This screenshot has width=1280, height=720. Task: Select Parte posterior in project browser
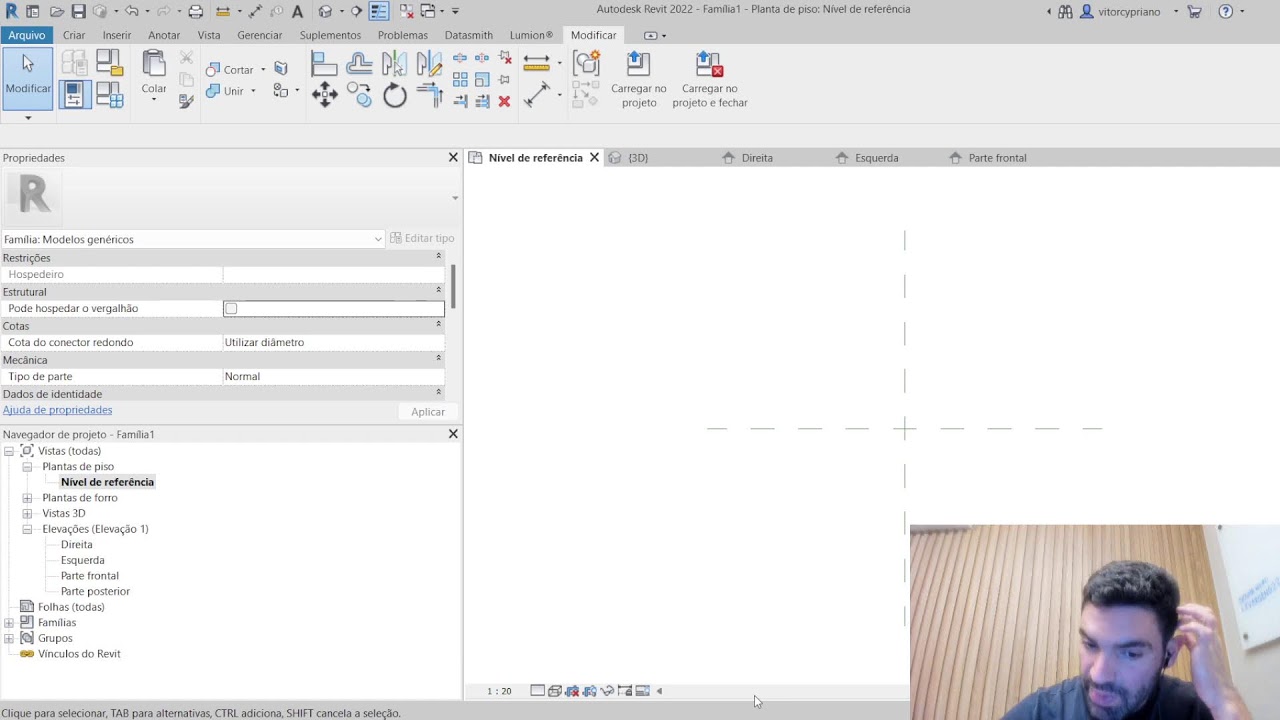(x=95, y=592)
